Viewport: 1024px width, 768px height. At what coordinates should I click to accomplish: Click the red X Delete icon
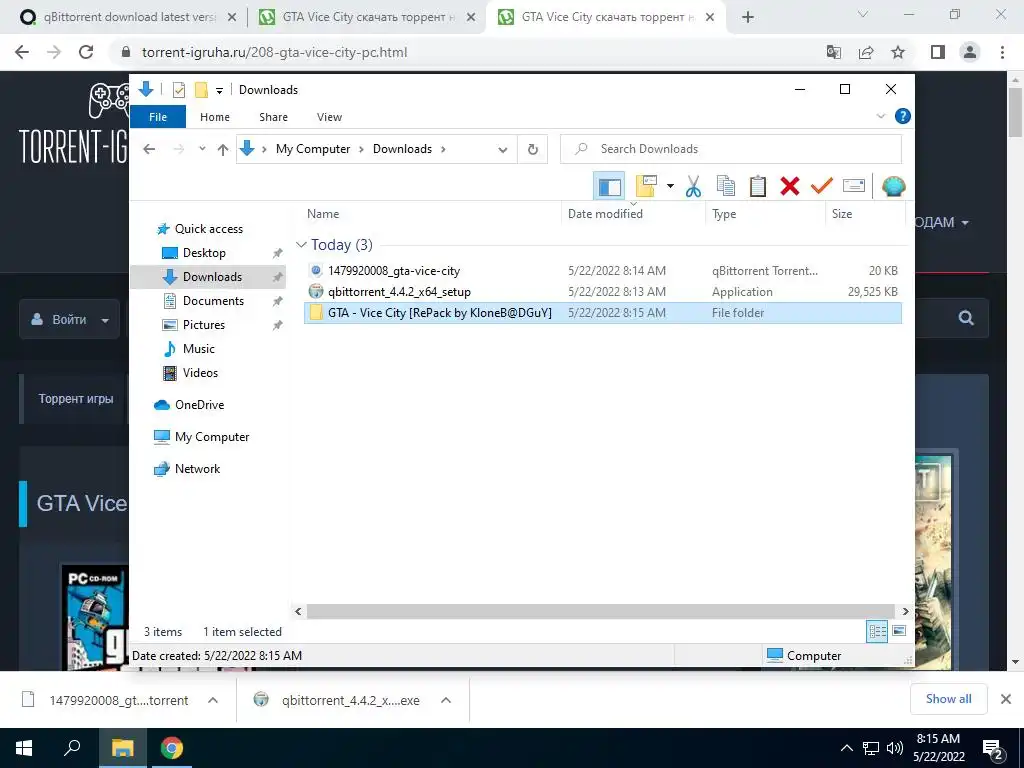790,186
